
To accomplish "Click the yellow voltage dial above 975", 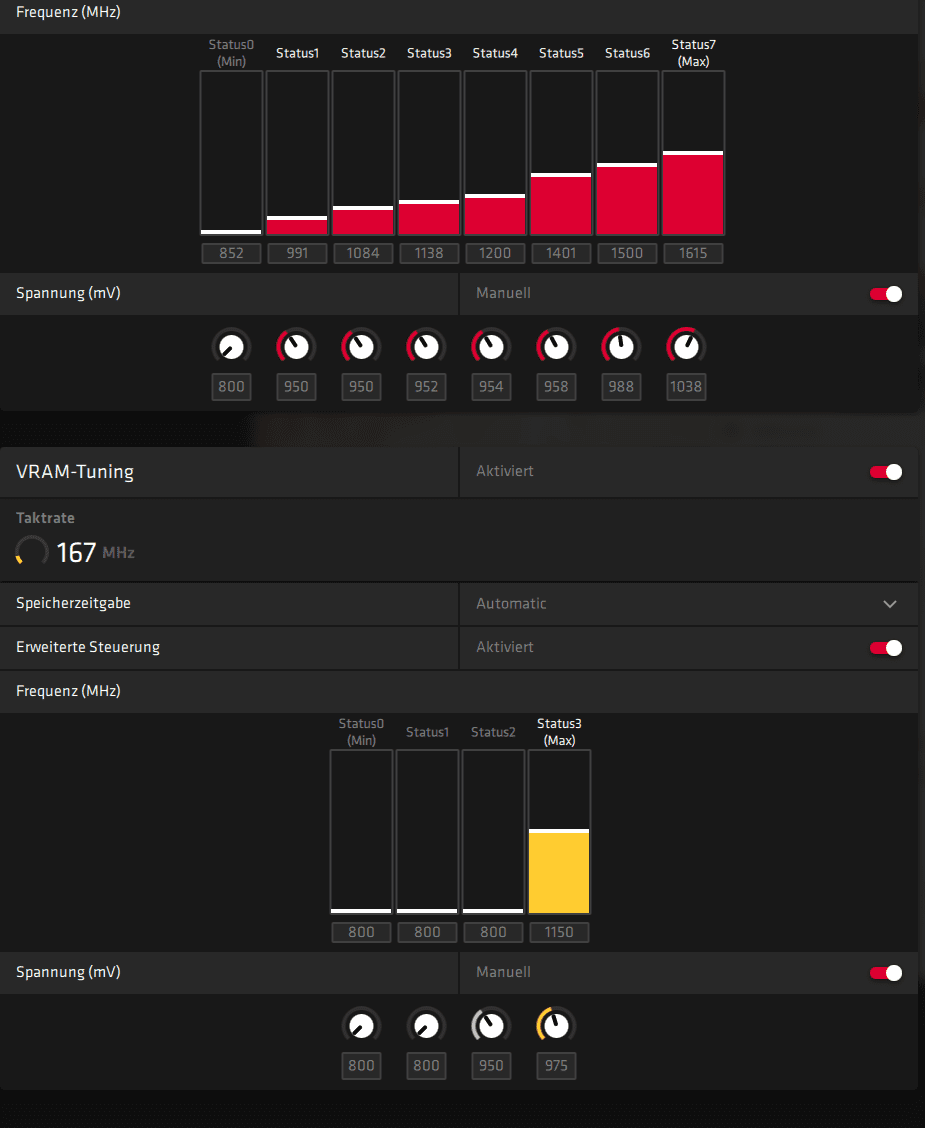I will click(556, 1026).
